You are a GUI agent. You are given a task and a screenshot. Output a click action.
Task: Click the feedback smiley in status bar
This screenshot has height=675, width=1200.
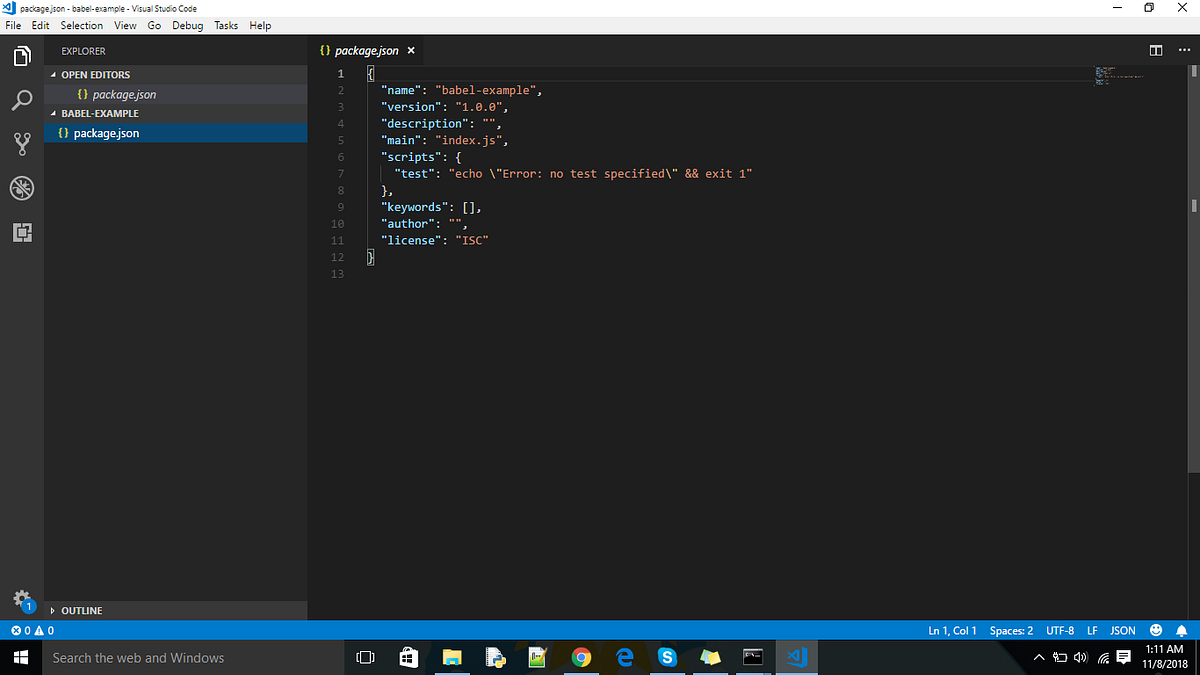pos(1157,631)
